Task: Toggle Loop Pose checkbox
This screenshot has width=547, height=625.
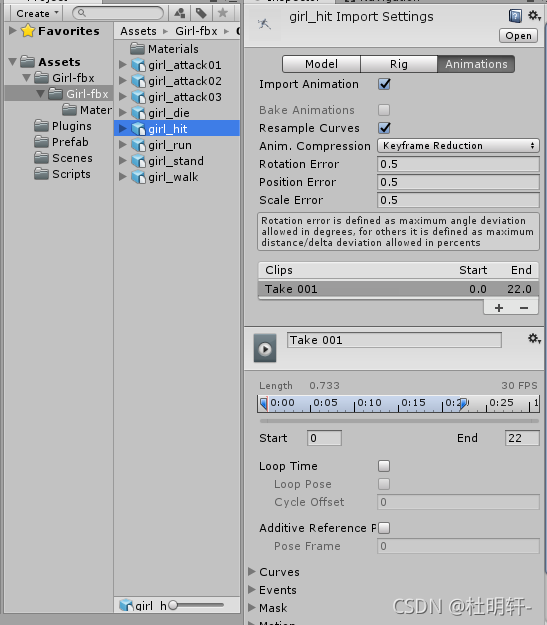Action: click(384, 484)
